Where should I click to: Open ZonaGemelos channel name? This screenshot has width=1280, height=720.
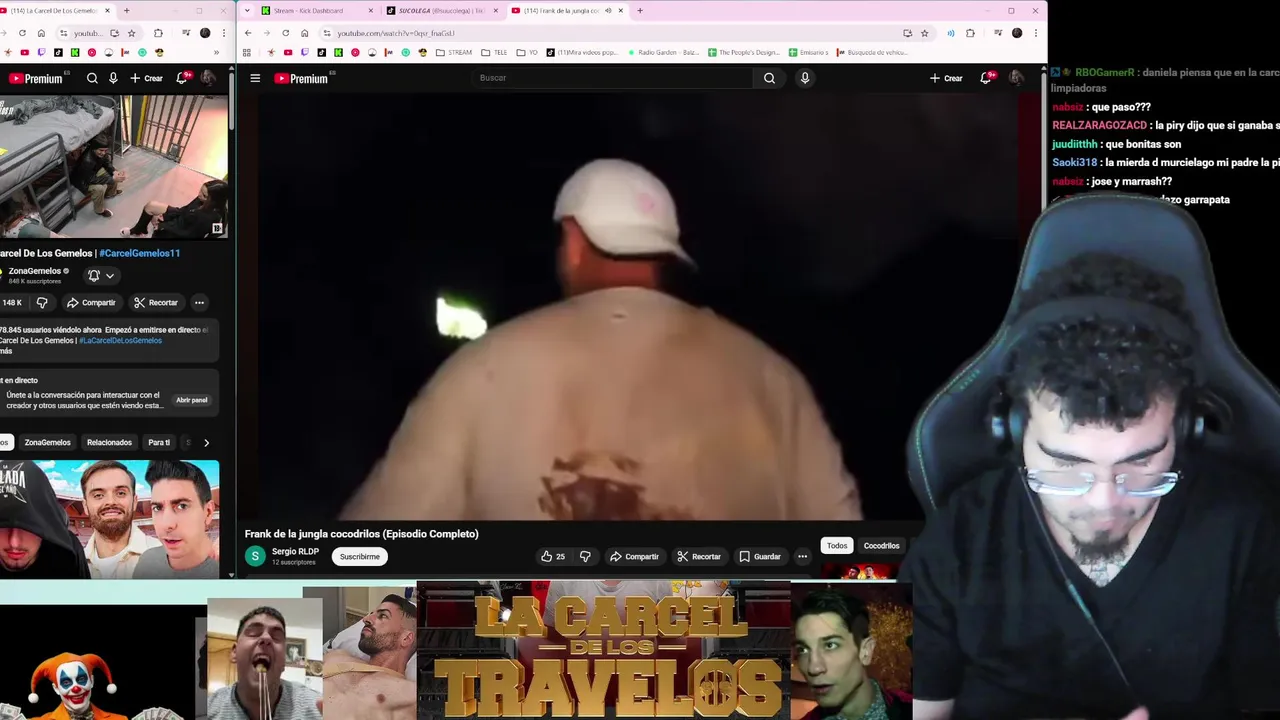click(x=35, y=271)
